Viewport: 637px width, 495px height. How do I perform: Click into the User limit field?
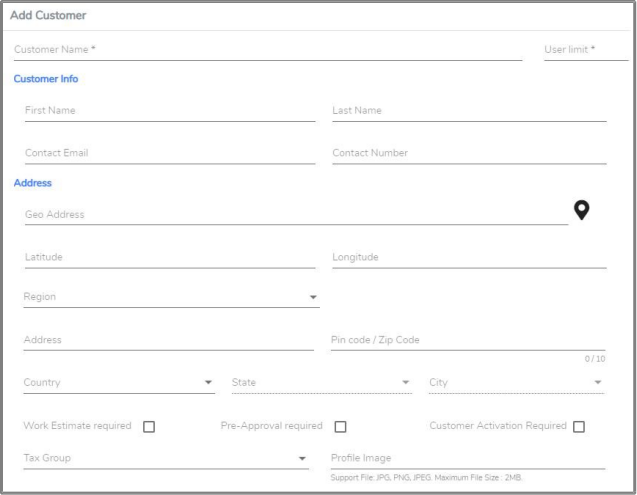(586, 50)
